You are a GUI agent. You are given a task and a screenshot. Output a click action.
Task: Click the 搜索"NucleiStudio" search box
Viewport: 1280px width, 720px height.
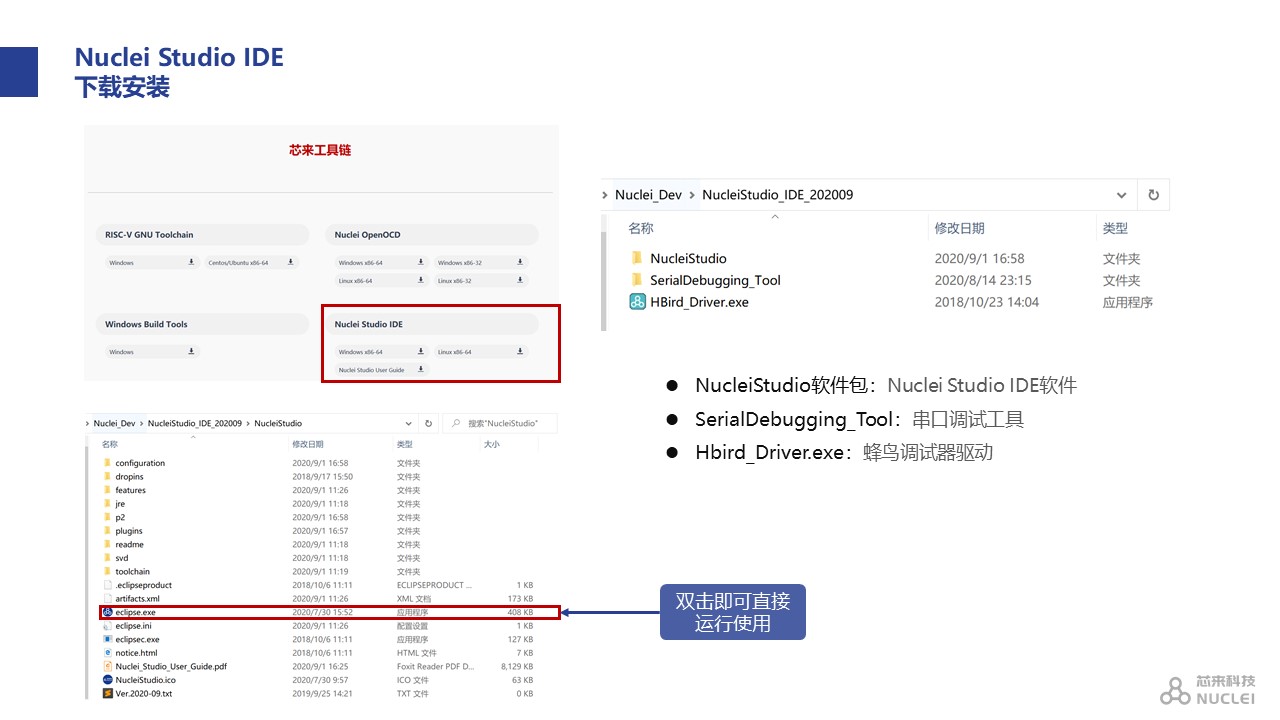pyautogui.click(x=500, y=423)
